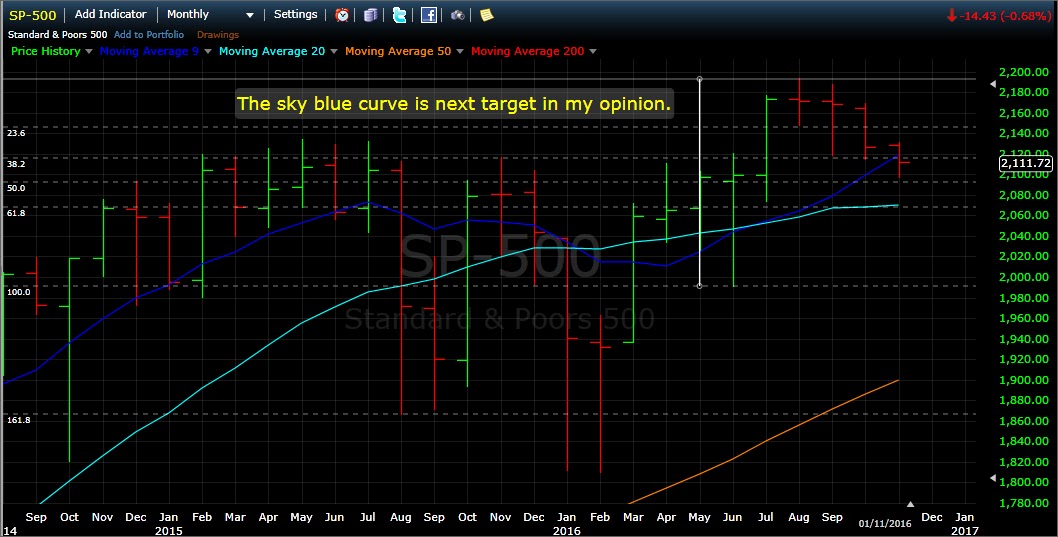Click the Drawings link

pos(218,34)
